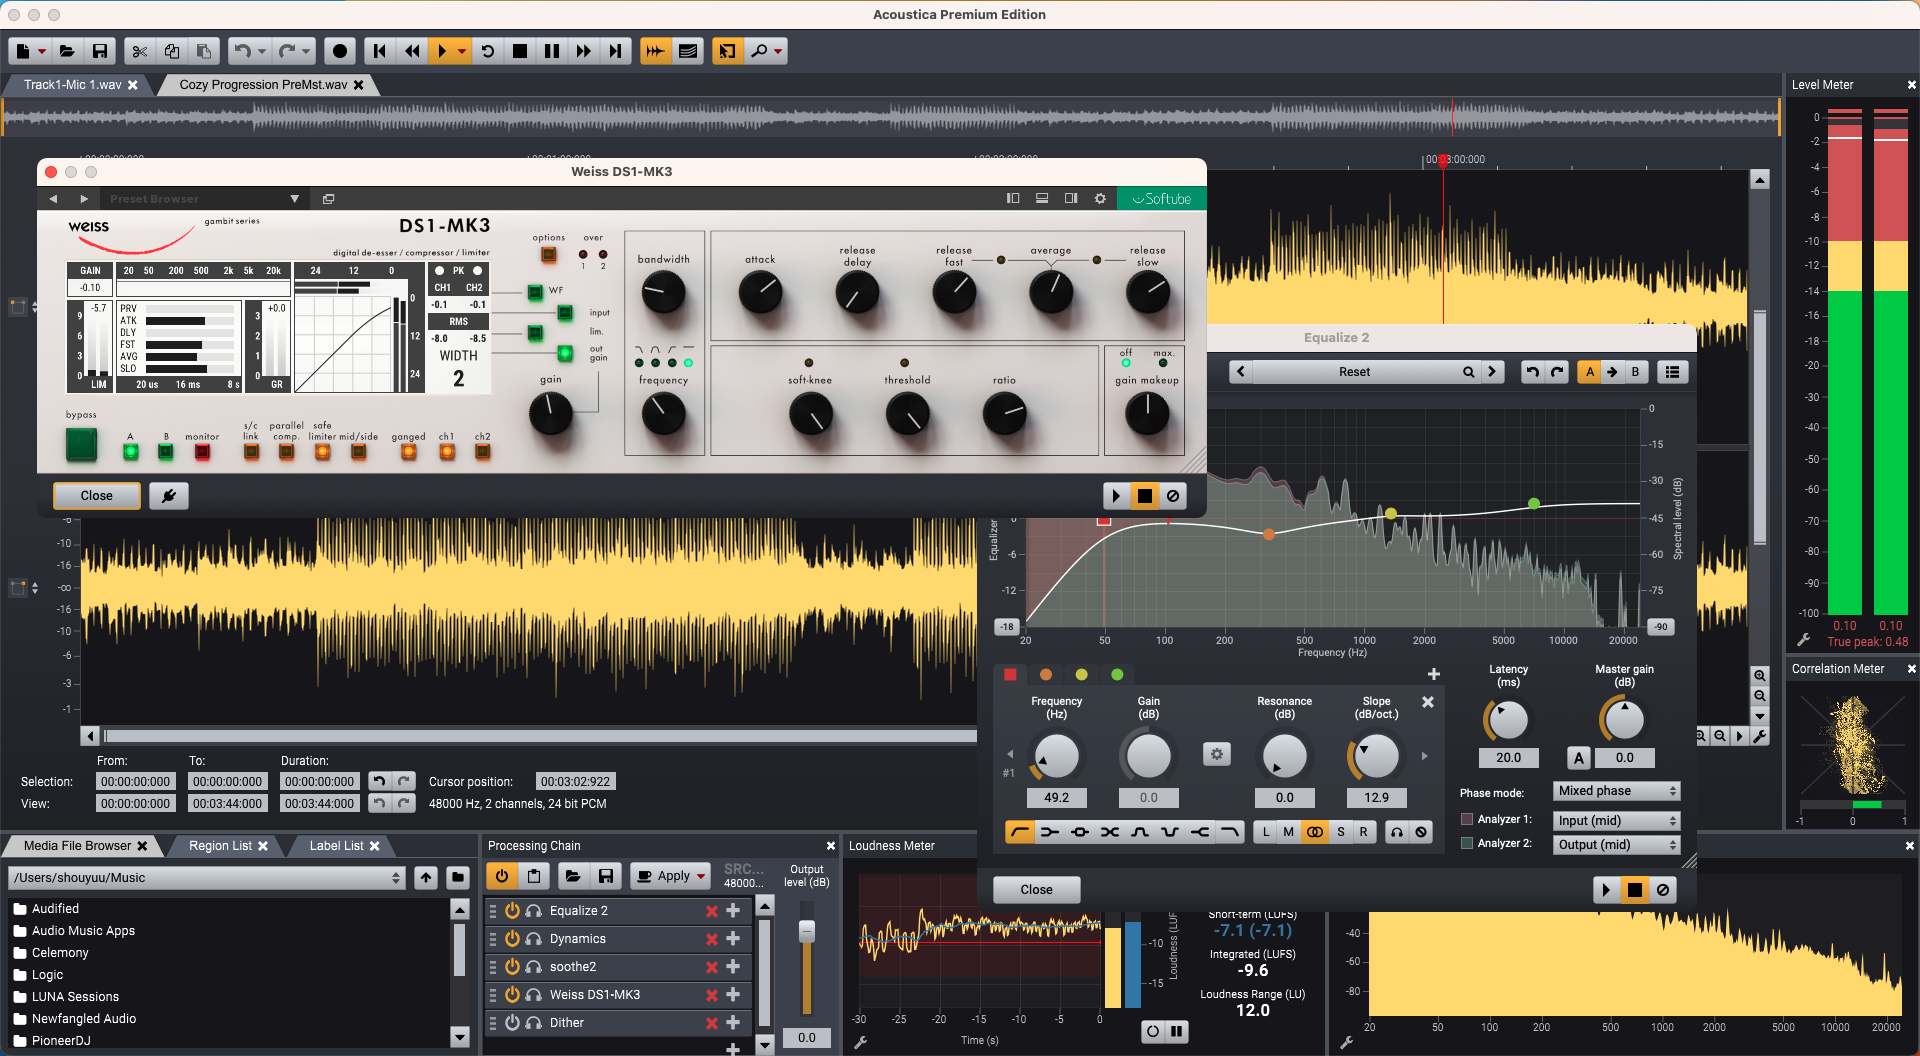This screenshot has height=1056, width=1920.
Task: Toggle the Weiss monitor button
Action: coord(202,452)
